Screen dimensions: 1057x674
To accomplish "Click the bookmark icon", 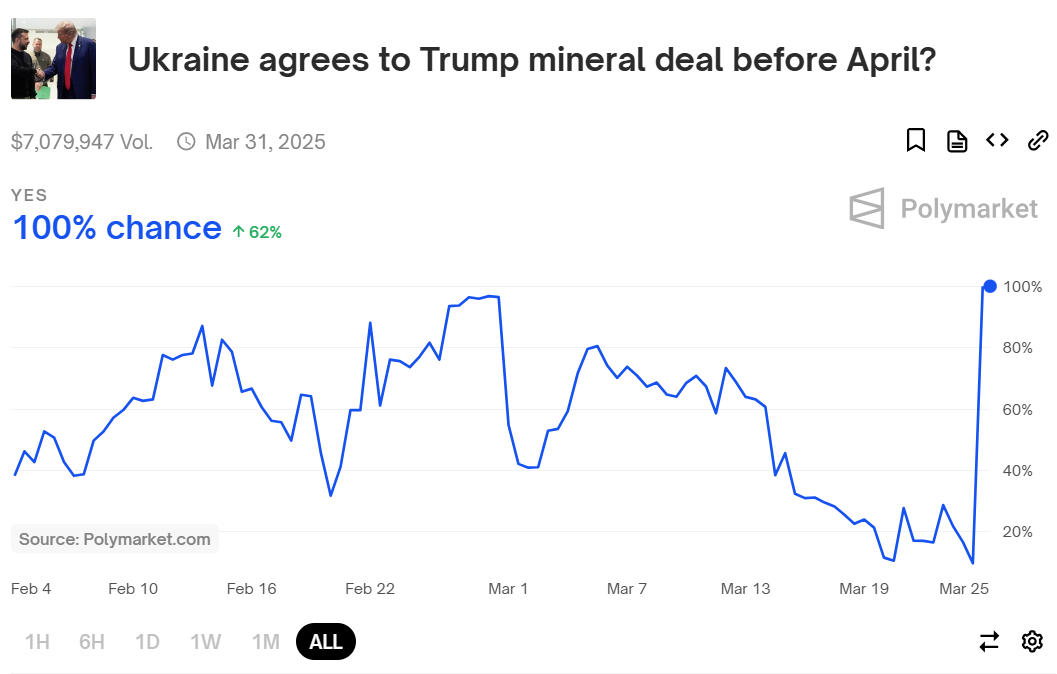I will click(916, 140).
